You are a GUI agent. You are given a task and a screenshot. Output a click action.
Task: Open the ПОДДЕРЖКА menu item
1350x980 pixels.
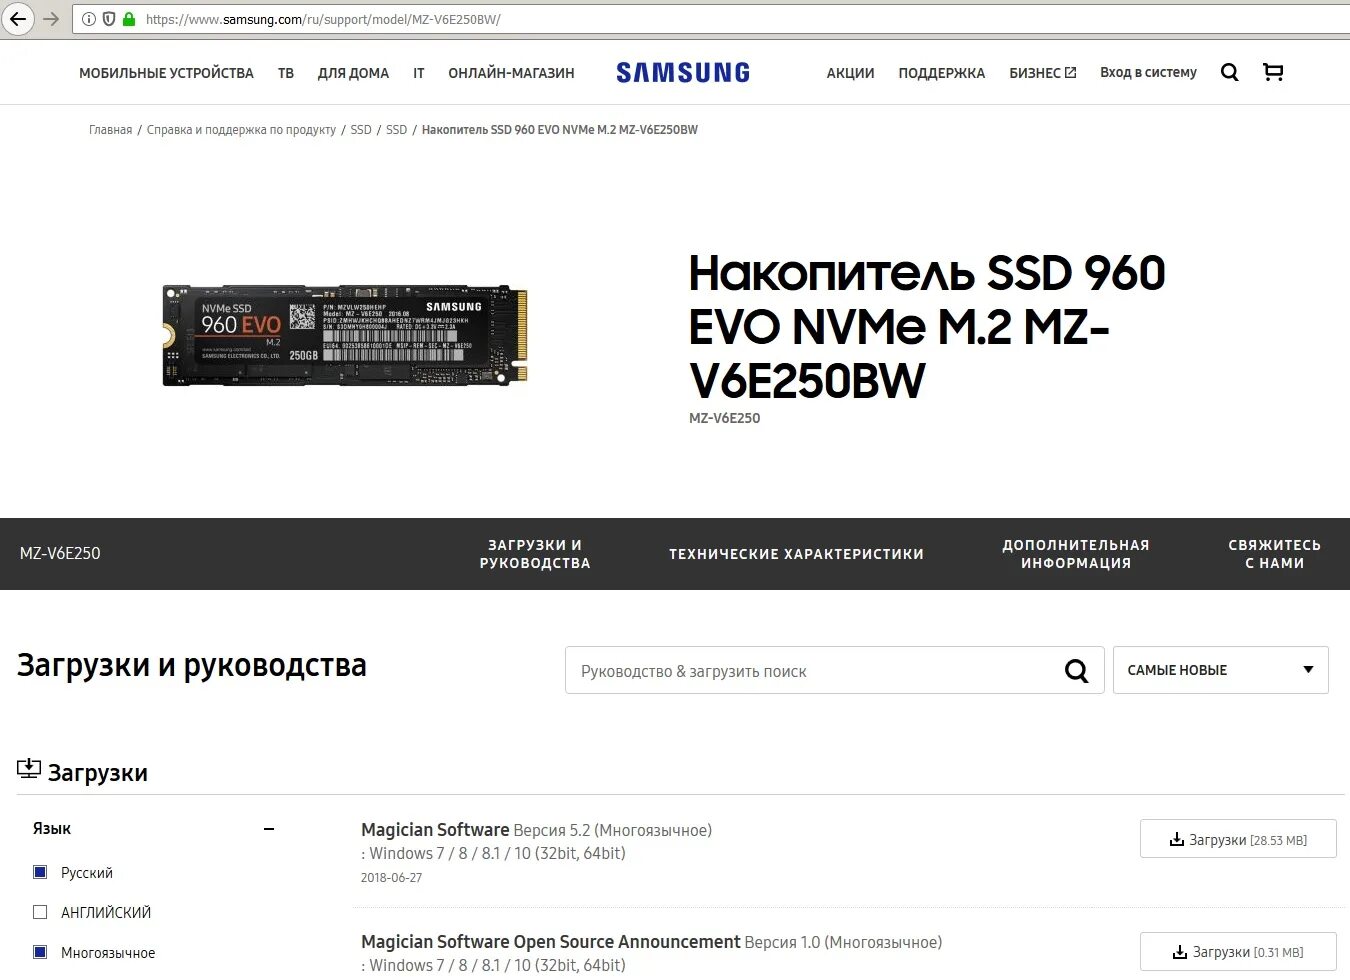pyautogui.click(x=942, y=73)
